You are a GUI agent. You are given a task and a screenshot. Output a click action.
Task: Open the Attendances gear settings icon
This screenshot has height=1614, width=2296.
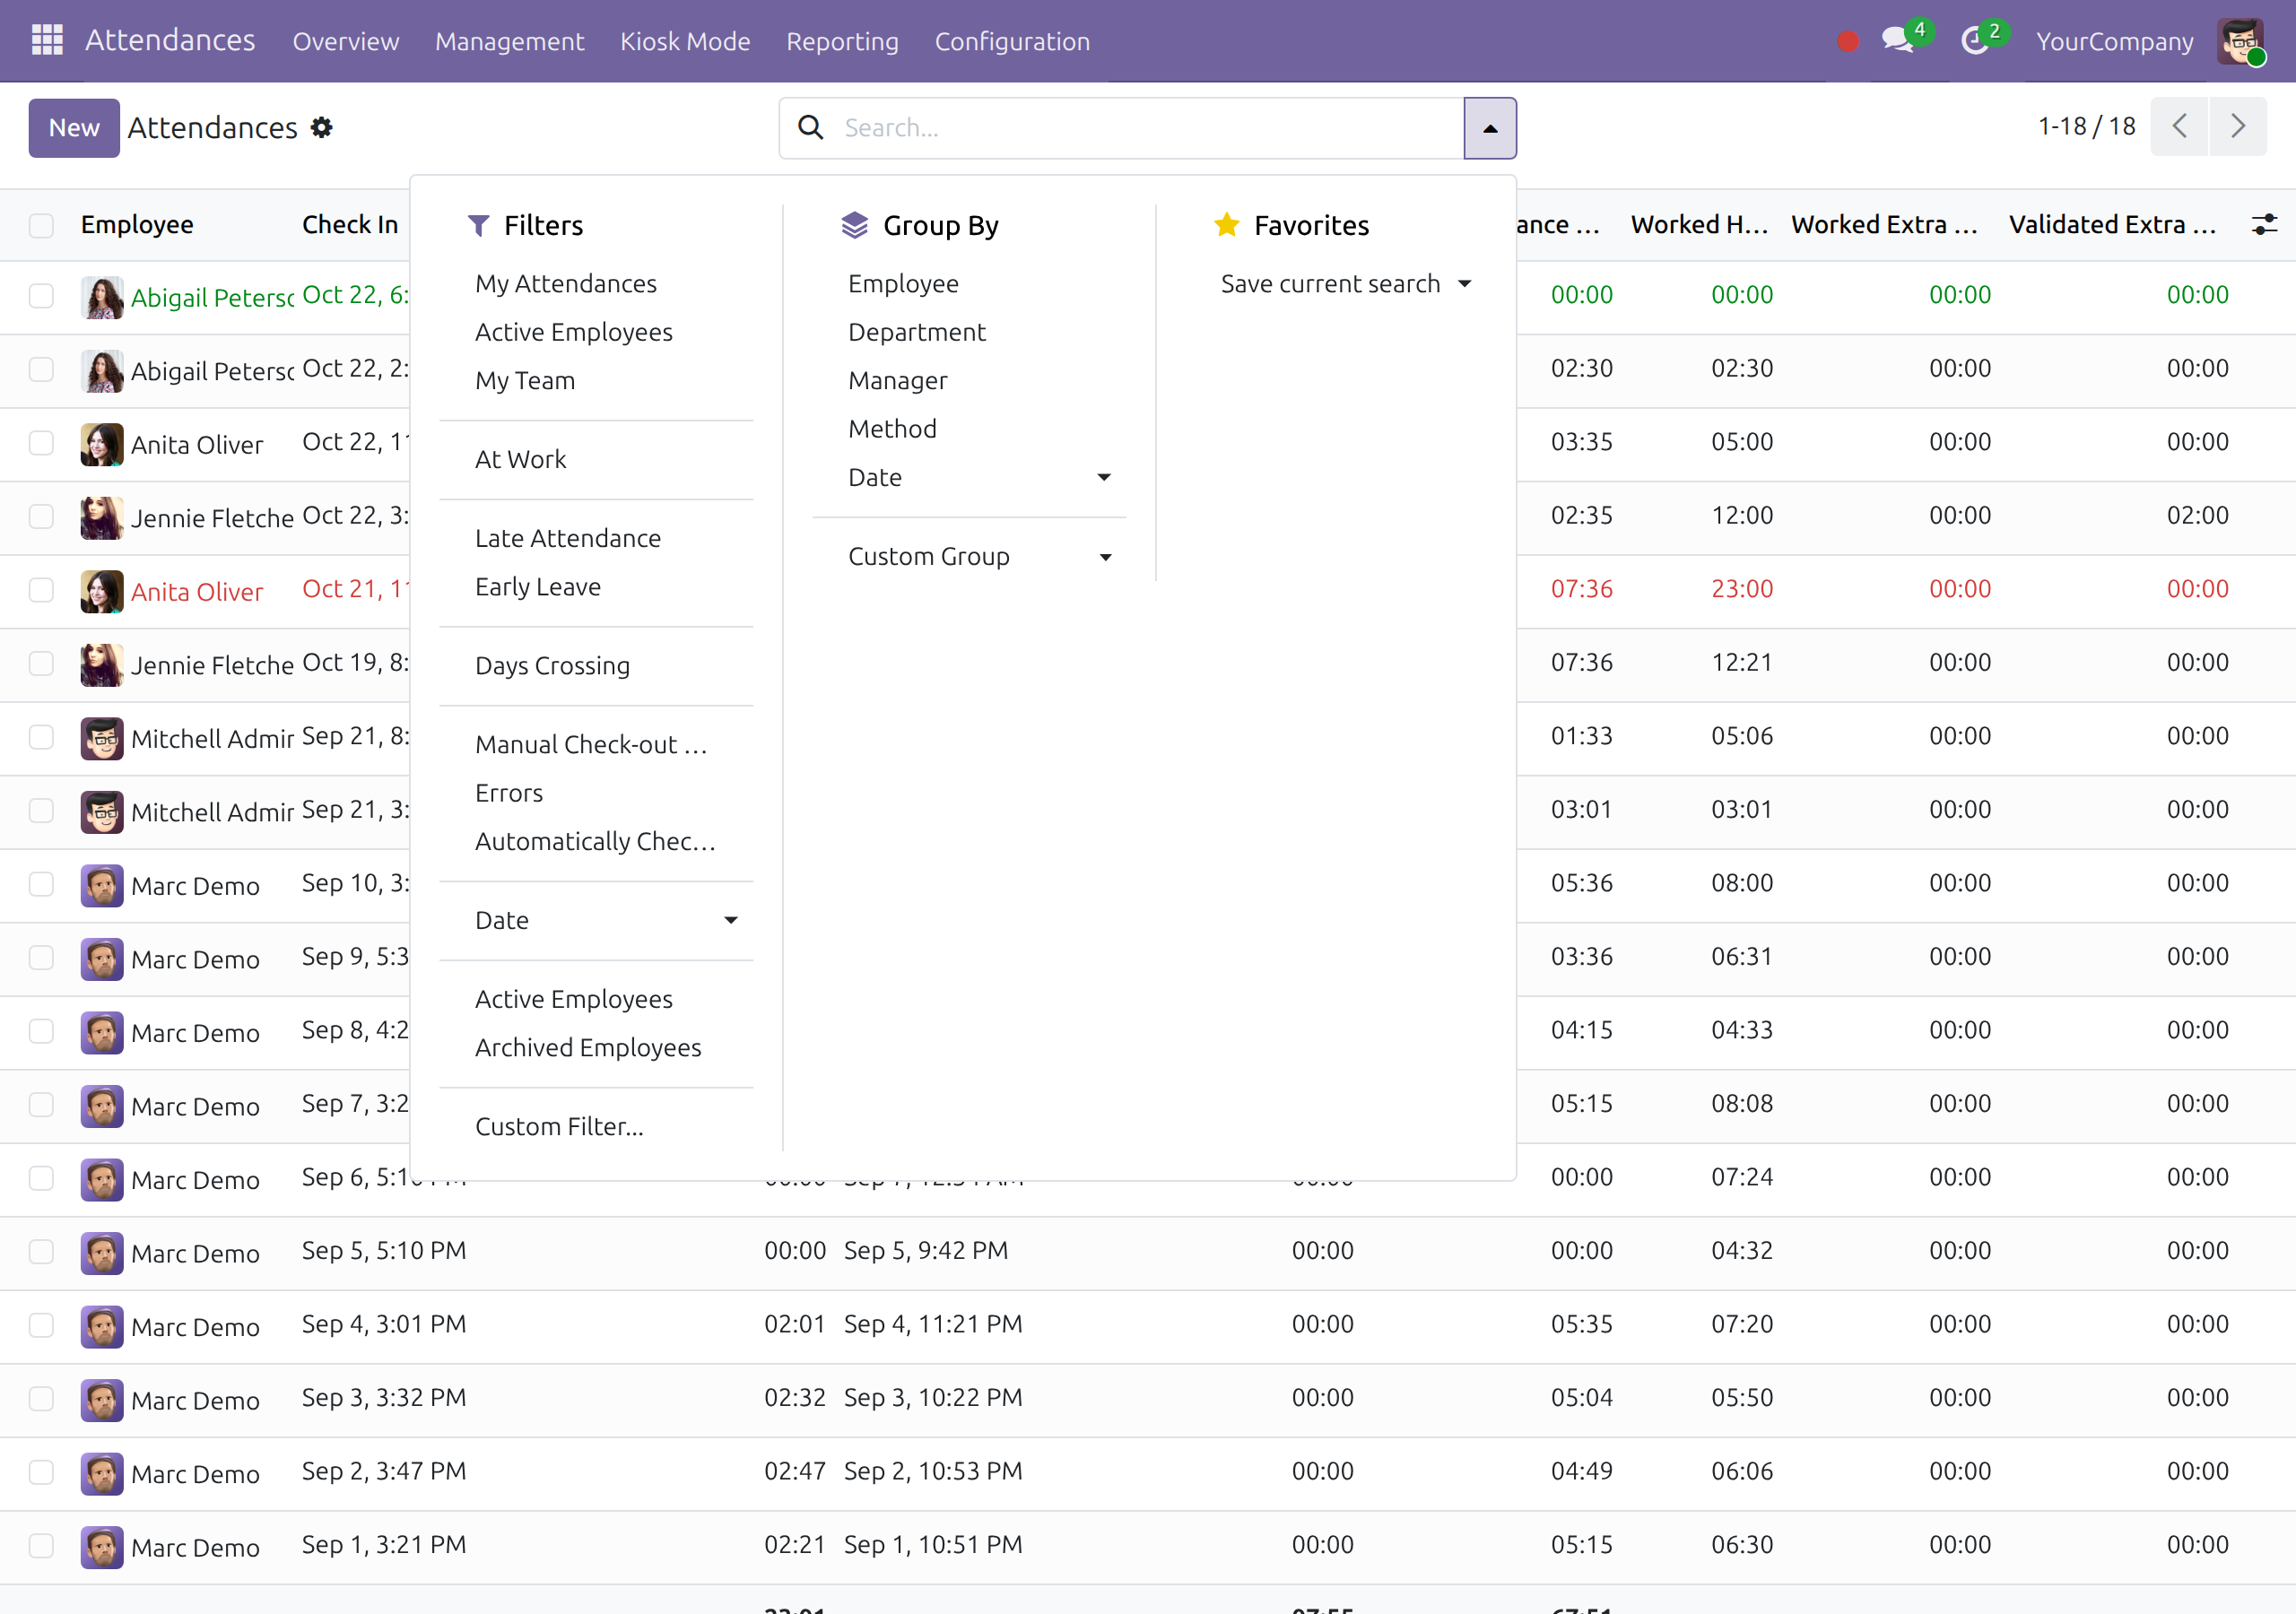click(321, 127)
